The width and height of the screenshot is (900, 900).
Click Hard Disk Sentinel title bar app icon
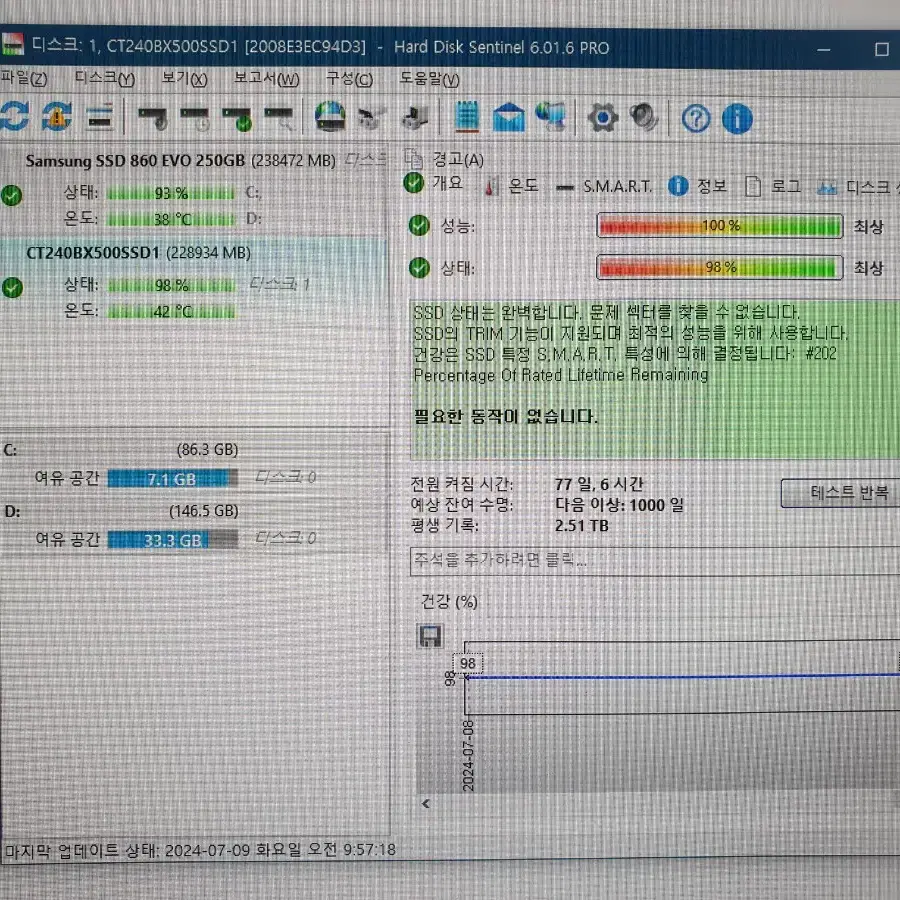13,44
